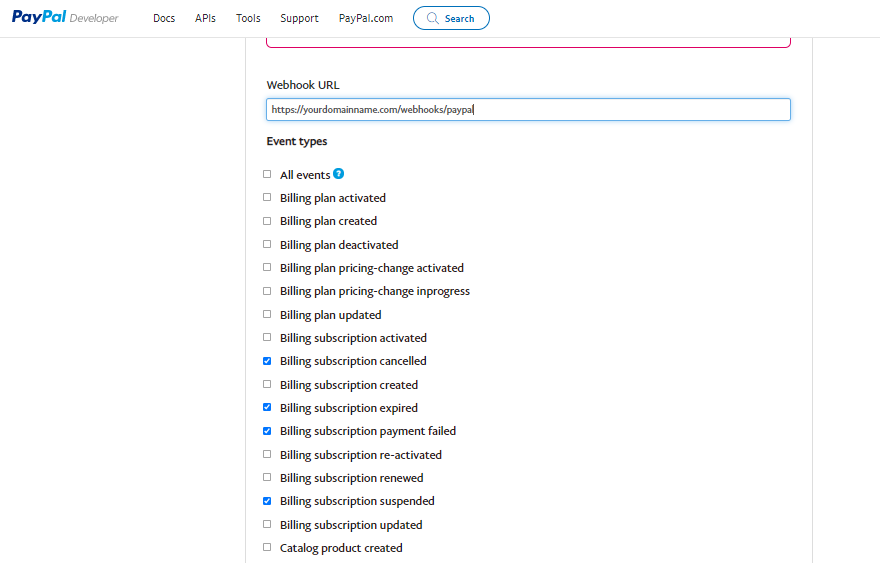The image size is (880, 563).
Task: Uncheck Billing subscription cancelled
Action: (267, 361)
